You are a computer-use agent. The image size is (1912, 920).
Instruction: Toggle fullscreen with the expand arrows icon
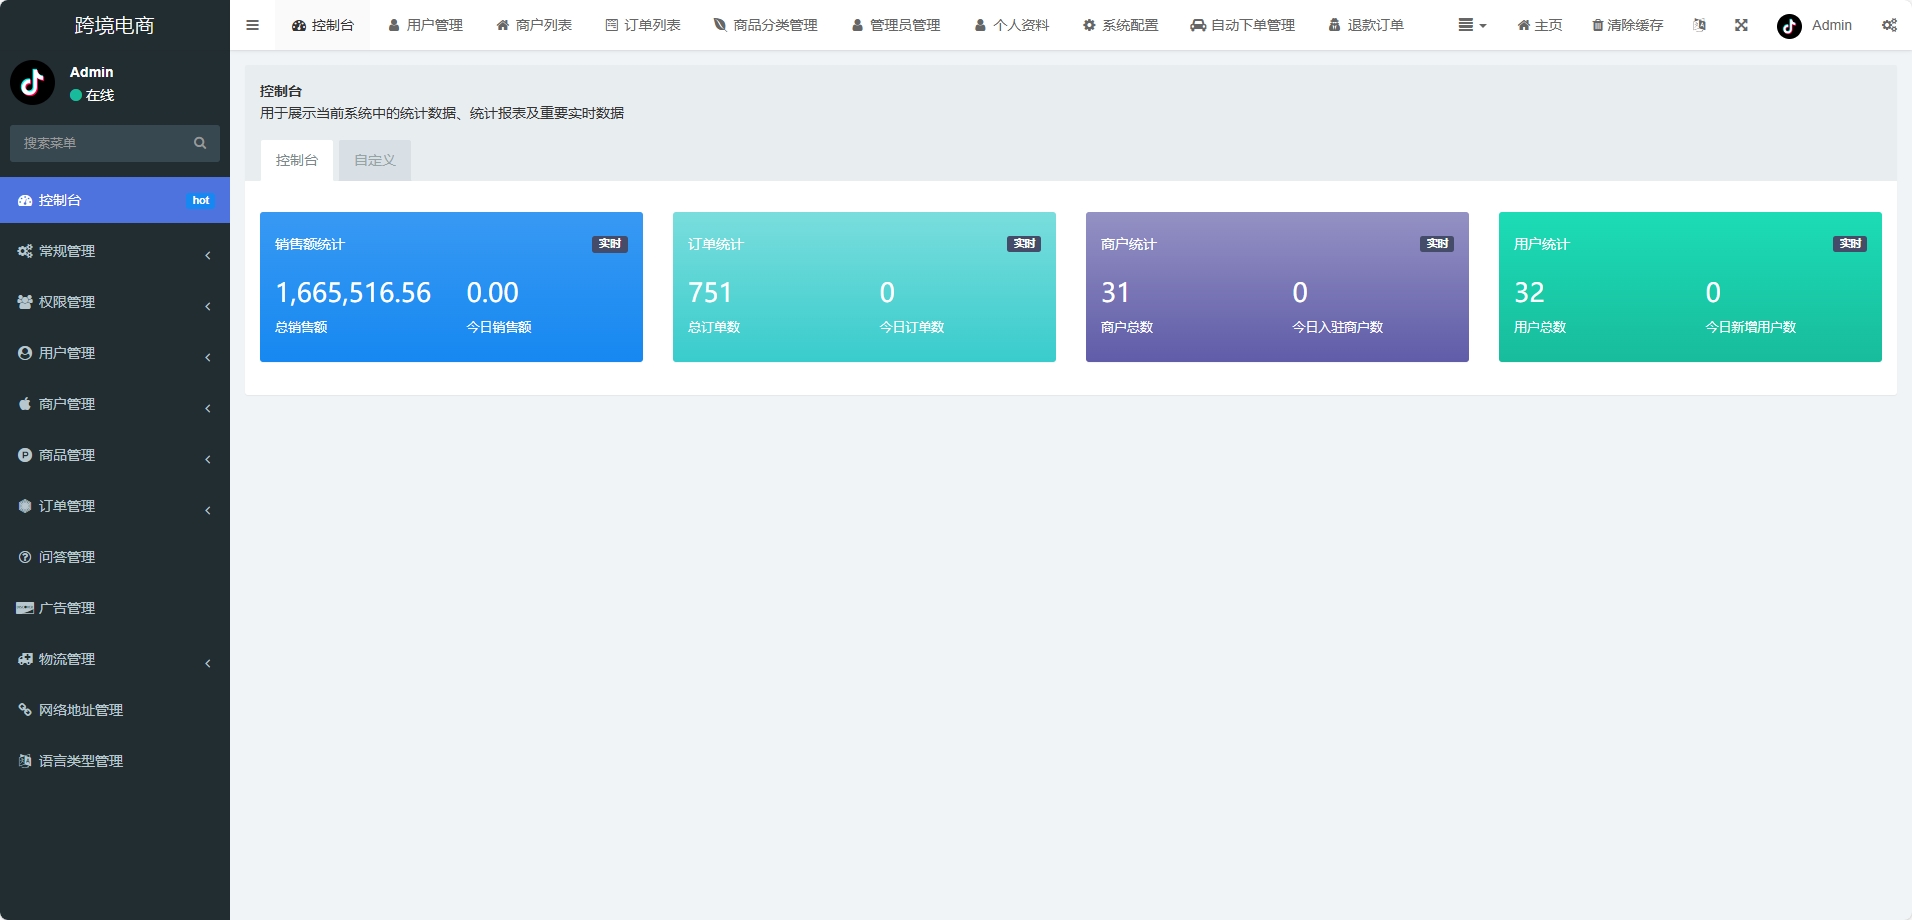(x=1741, y=25)
